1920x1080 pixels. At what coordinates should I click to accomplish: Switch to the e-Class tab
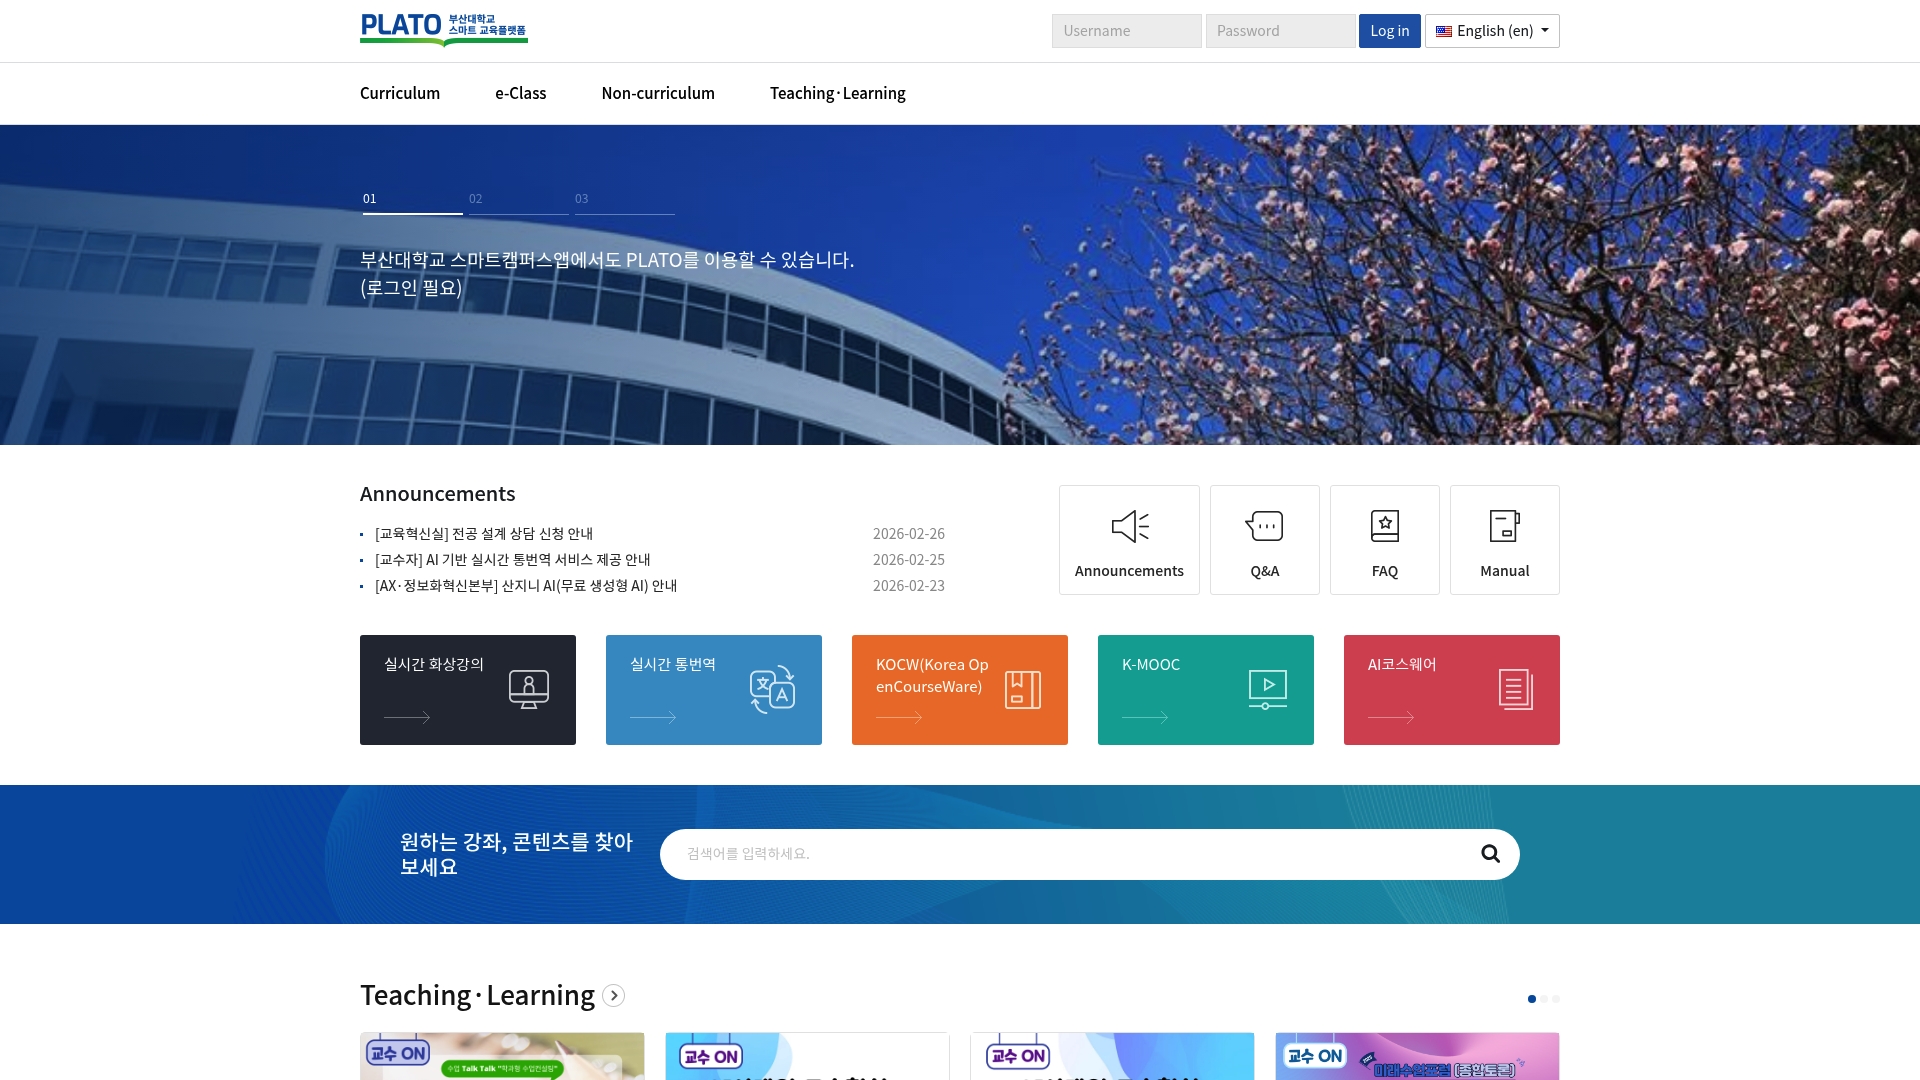[x=520, y=93]
